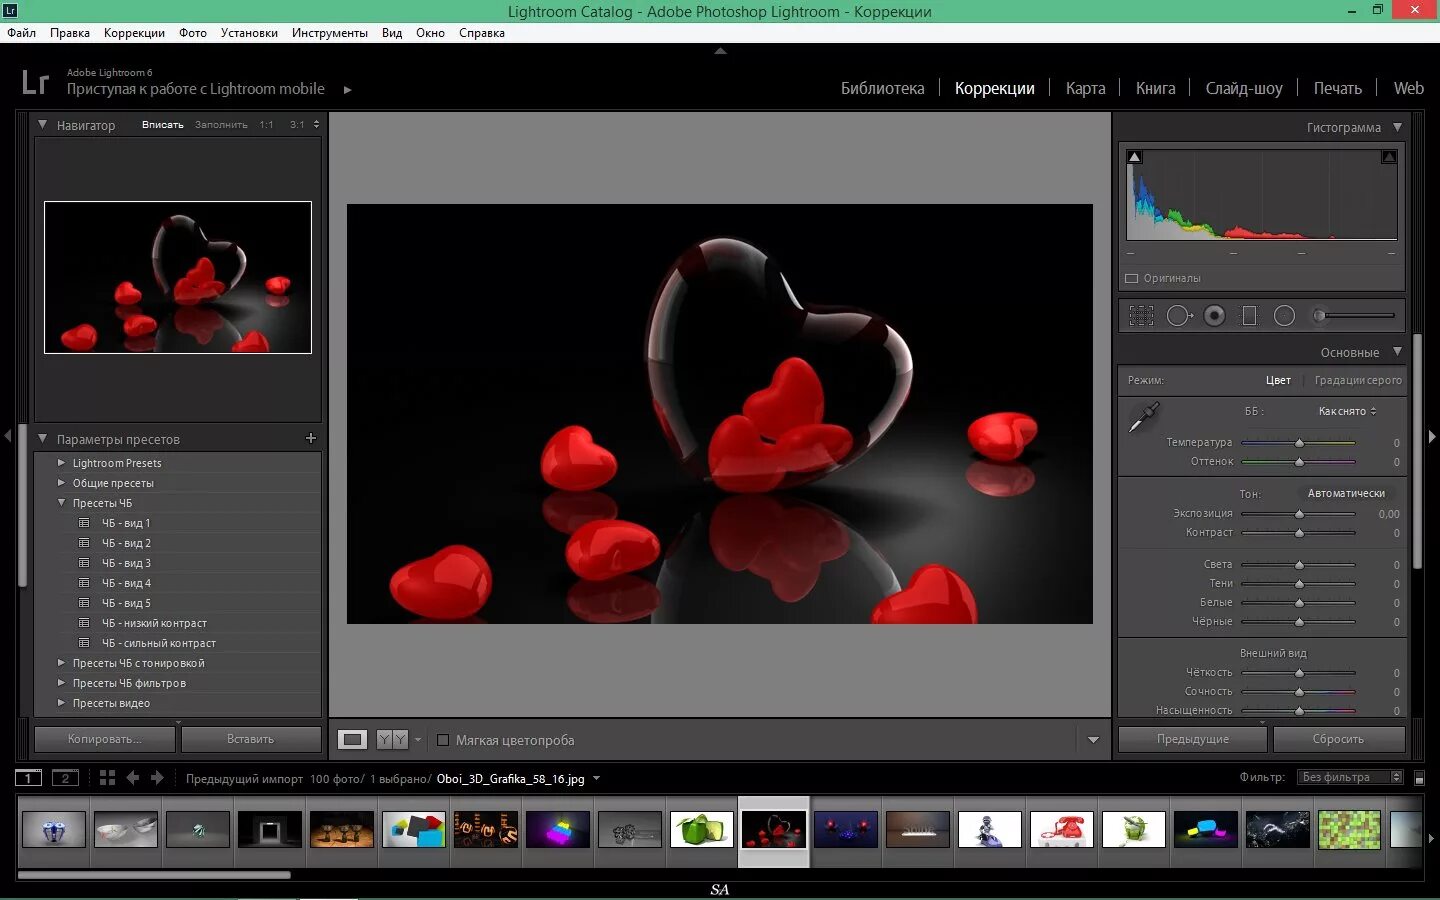Select red telephone thumbnail in filmstrip
This screenshot has height=900, width=1440.
click(x=1062, y=829)
